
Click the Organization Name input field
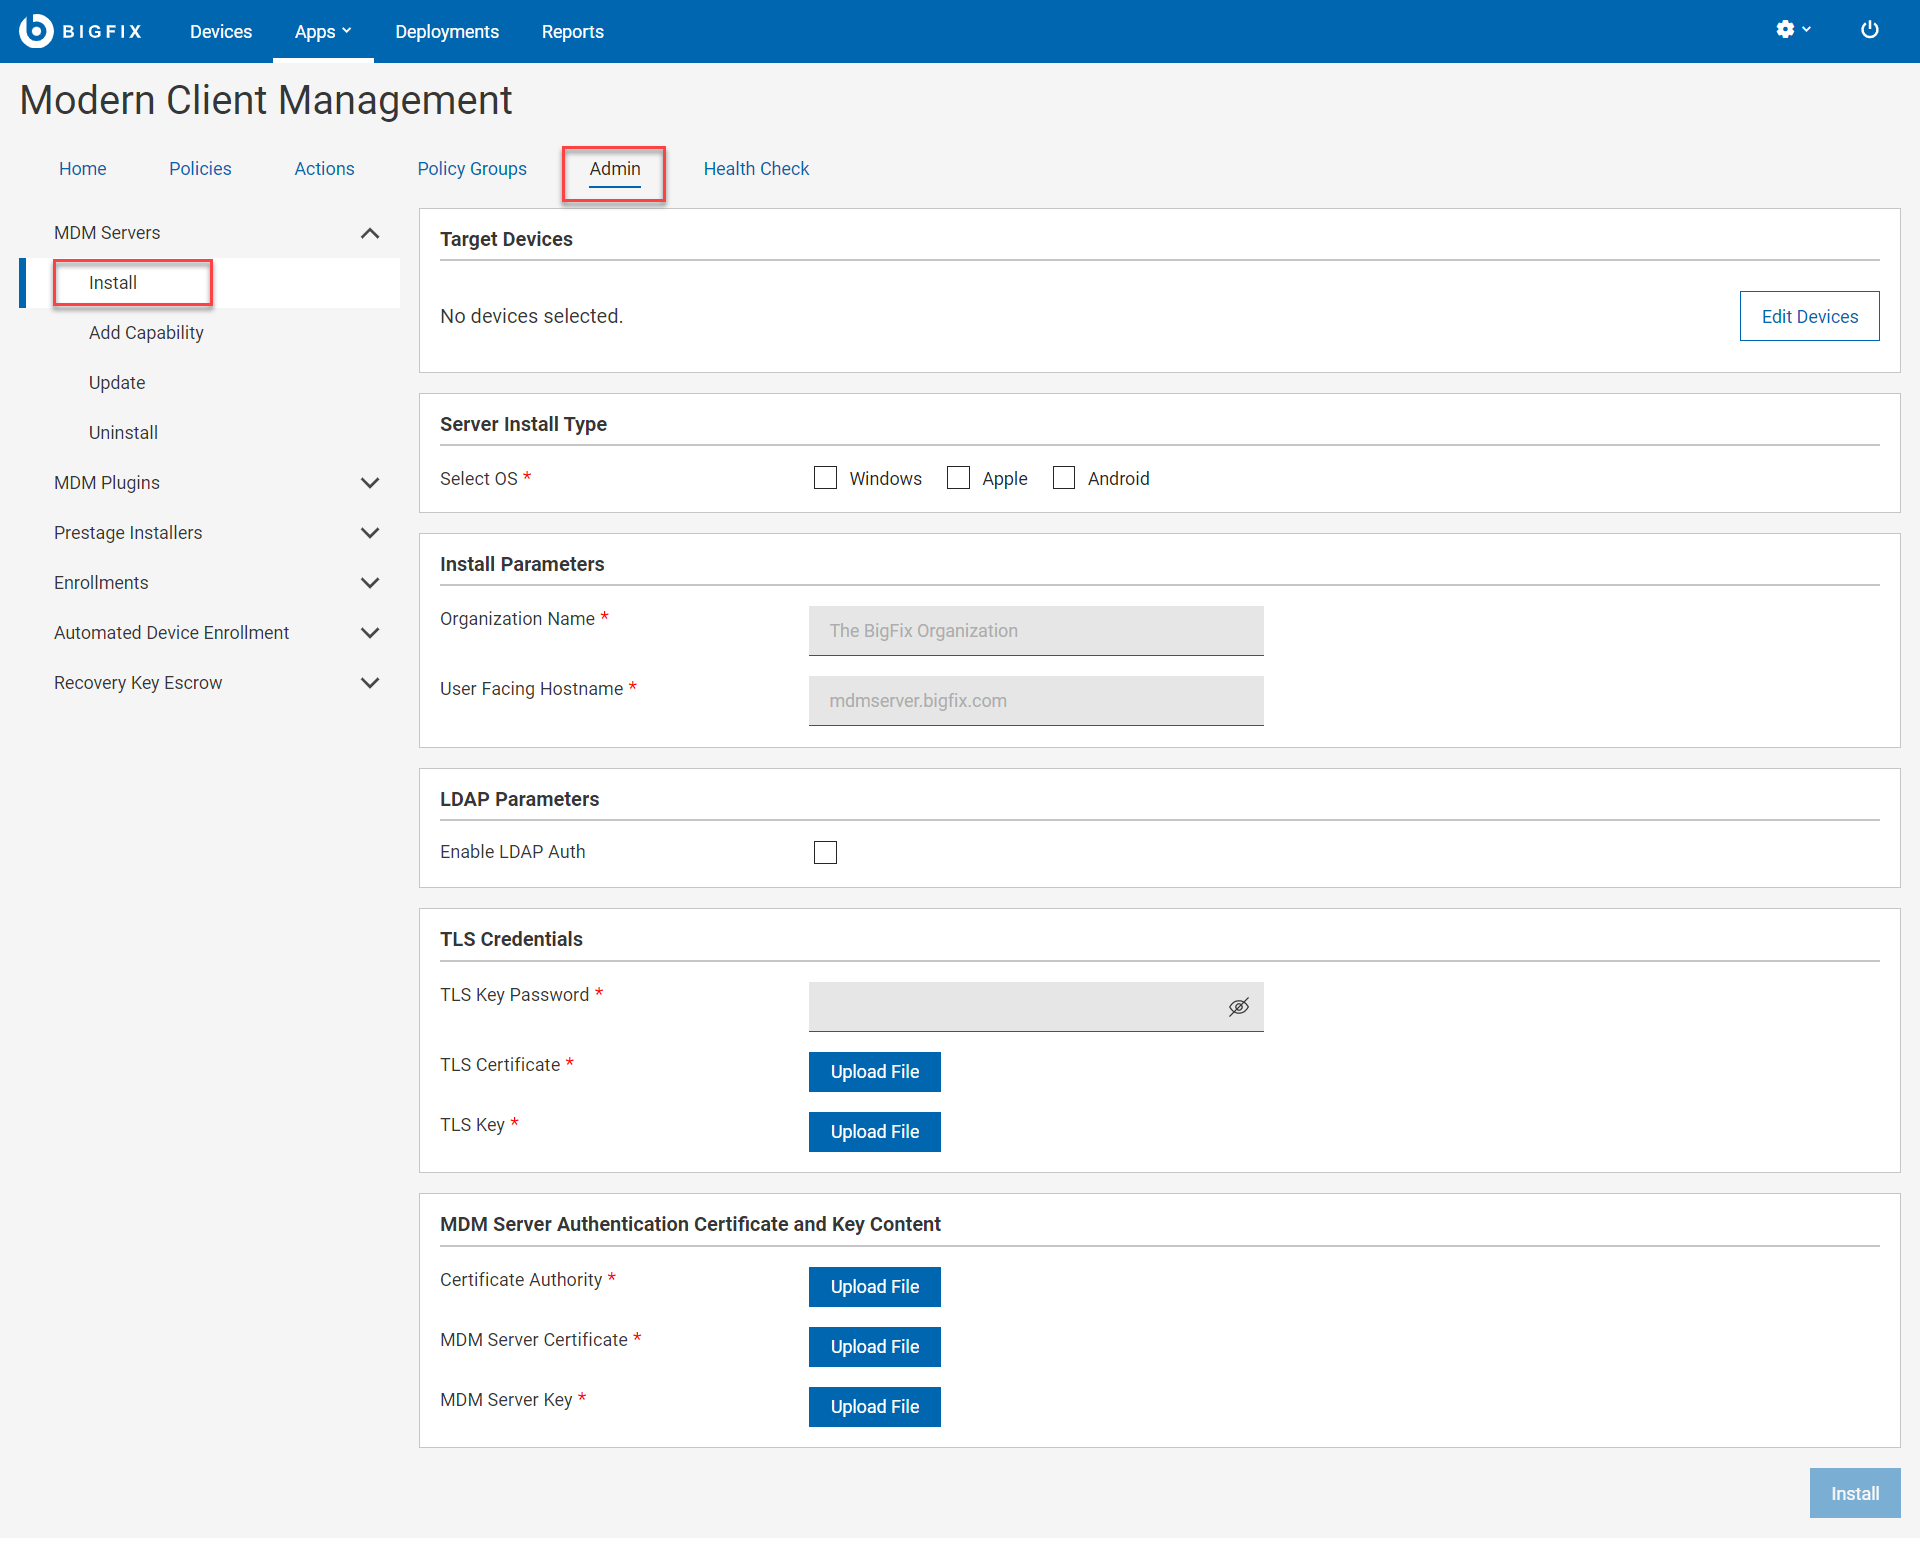click(x=1036, y=631)
